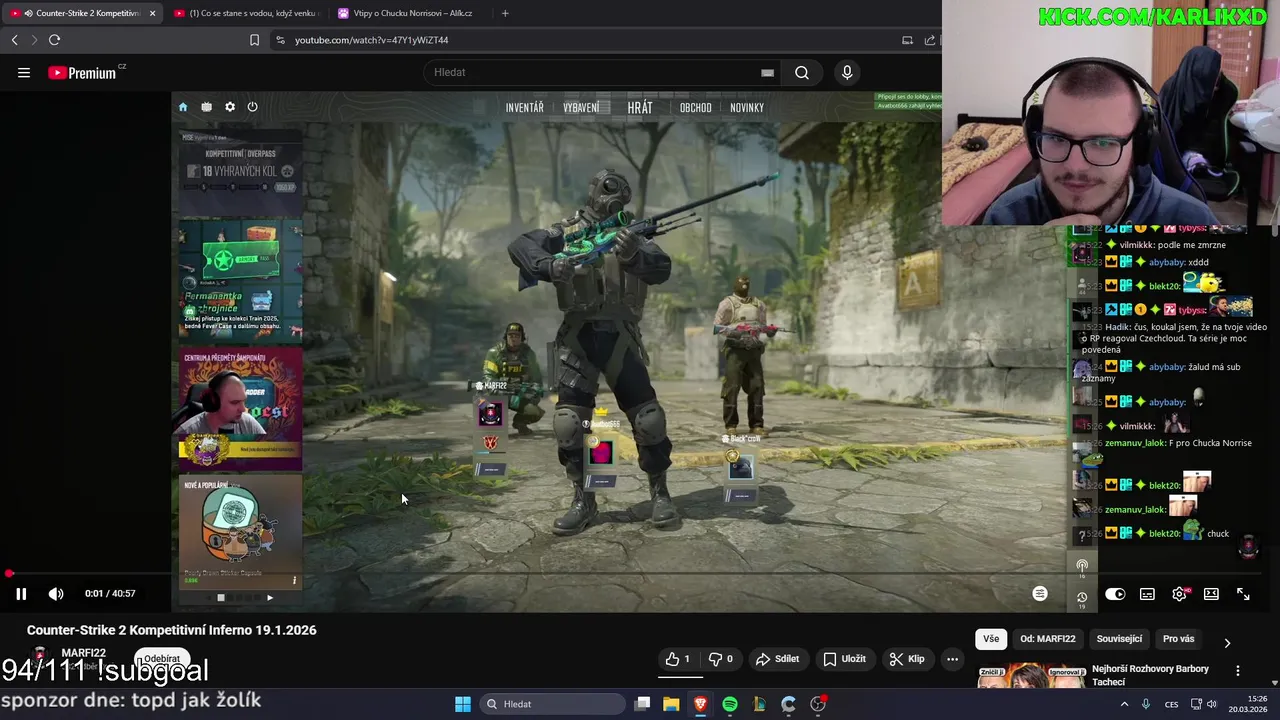Select the Od: MARFI22 filter chip
This screenshot has width=1280, height=720.
(1048, 639)
